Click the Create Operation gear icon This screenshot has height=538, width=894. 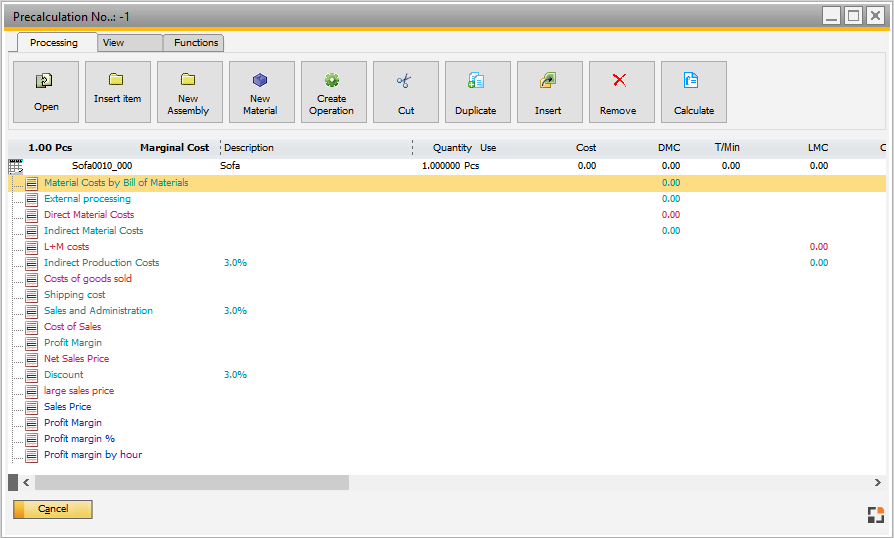pyautogui.click(x=332, y=81)
